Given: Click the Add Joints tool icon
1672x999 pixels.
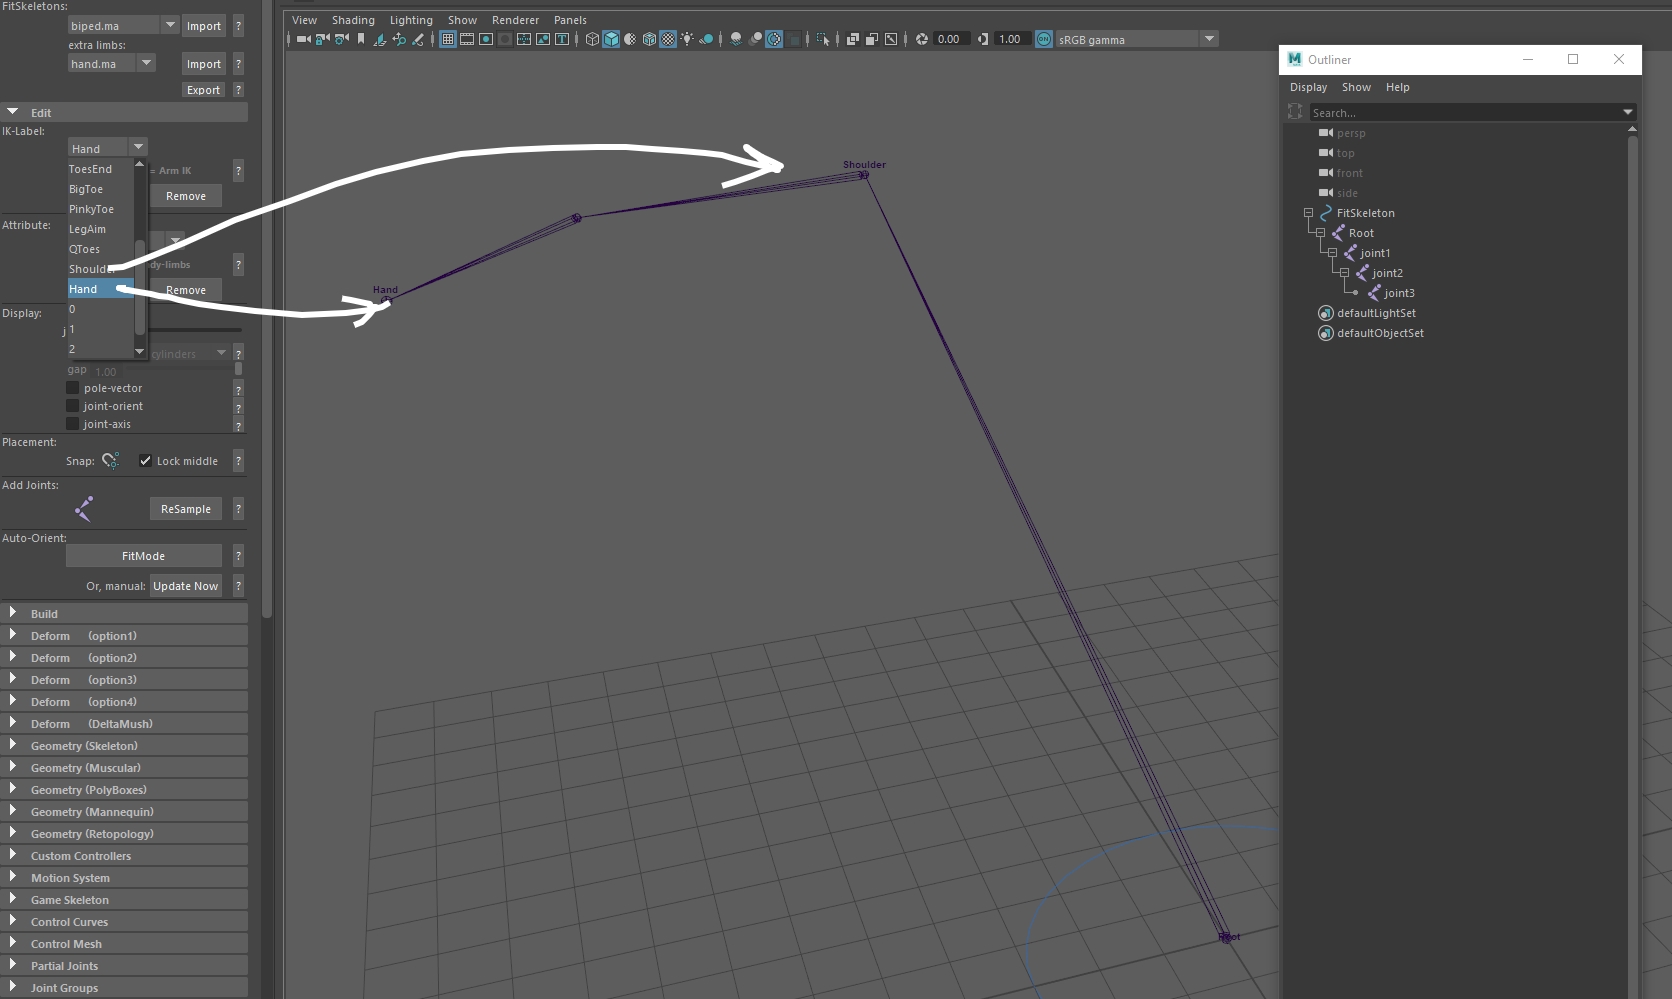Looking at the screenshot, I should (84, 509).
